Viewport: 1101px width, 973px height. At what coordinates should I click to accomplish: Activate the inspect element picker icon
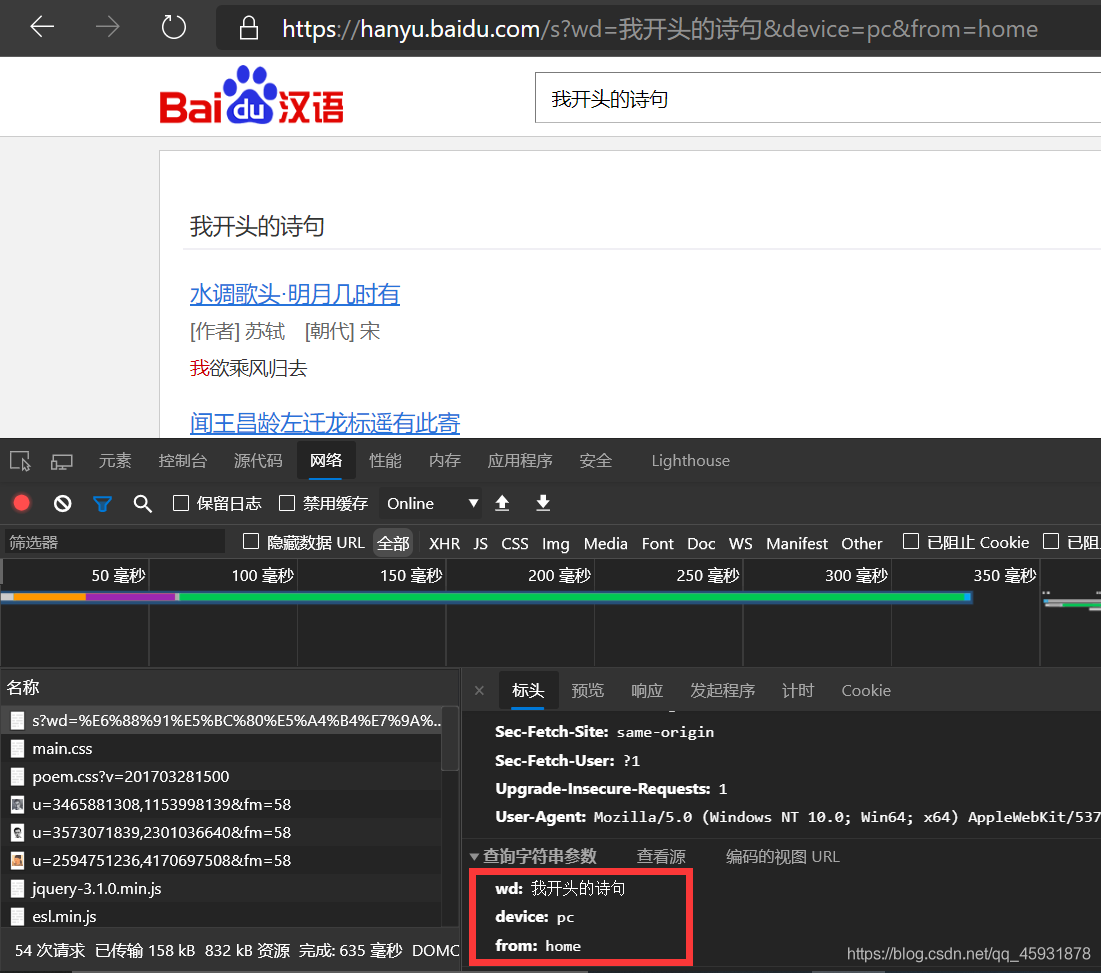coord(20,461)
